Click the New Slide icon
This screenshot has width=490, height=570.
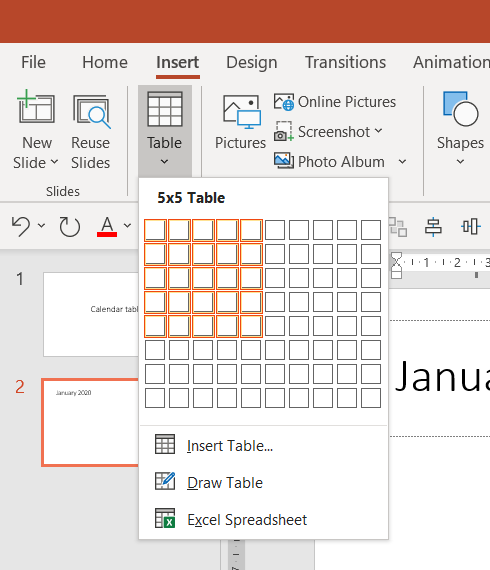(36, 107)
